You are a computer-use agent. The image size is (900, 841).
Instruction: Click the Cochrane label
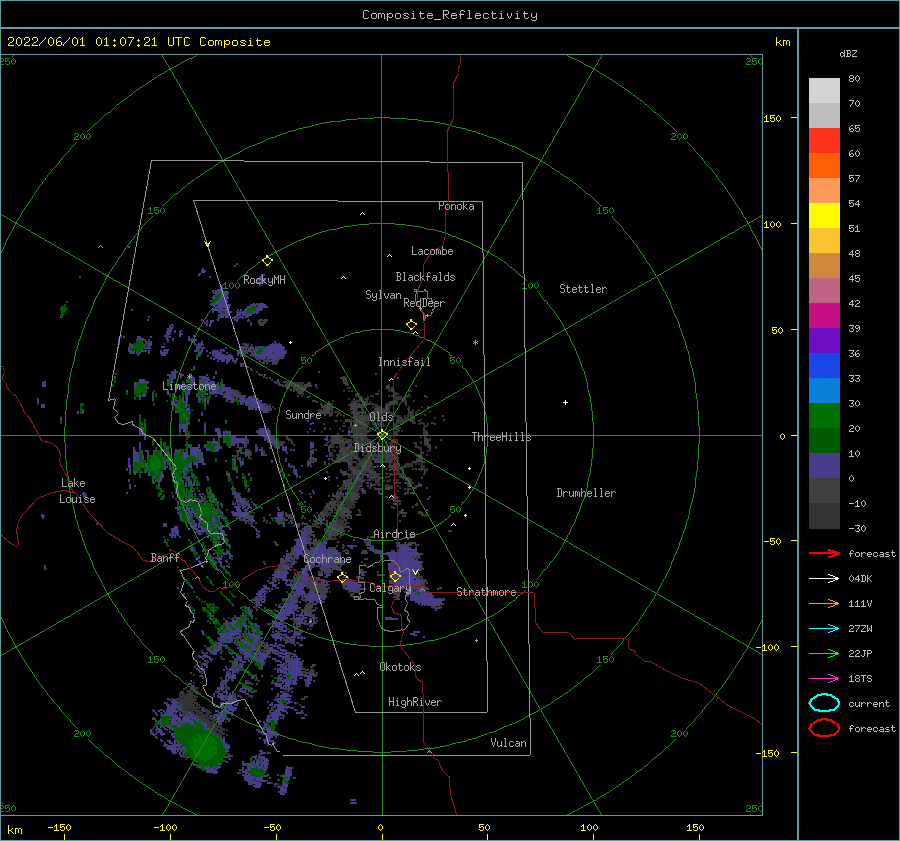pyautogui.click(x=327, y=559)
